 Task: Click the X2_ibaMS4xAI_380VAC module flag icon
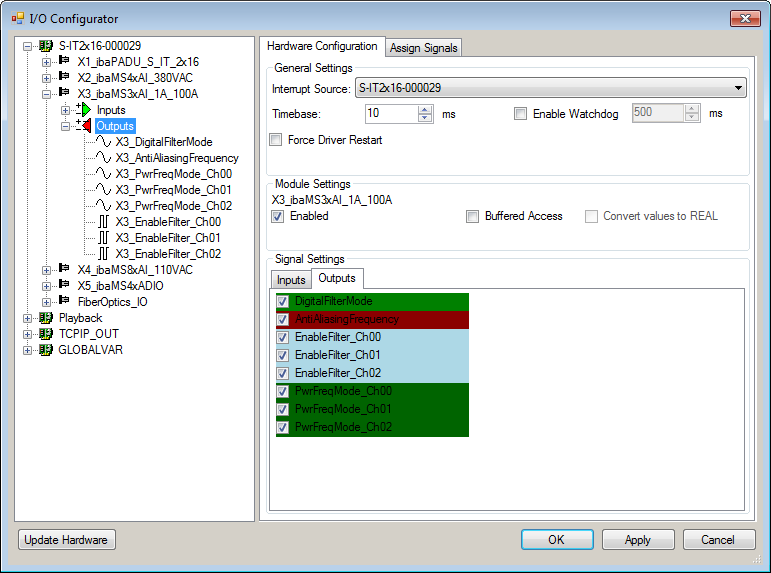pyautogui.click(x=64, y=76)
